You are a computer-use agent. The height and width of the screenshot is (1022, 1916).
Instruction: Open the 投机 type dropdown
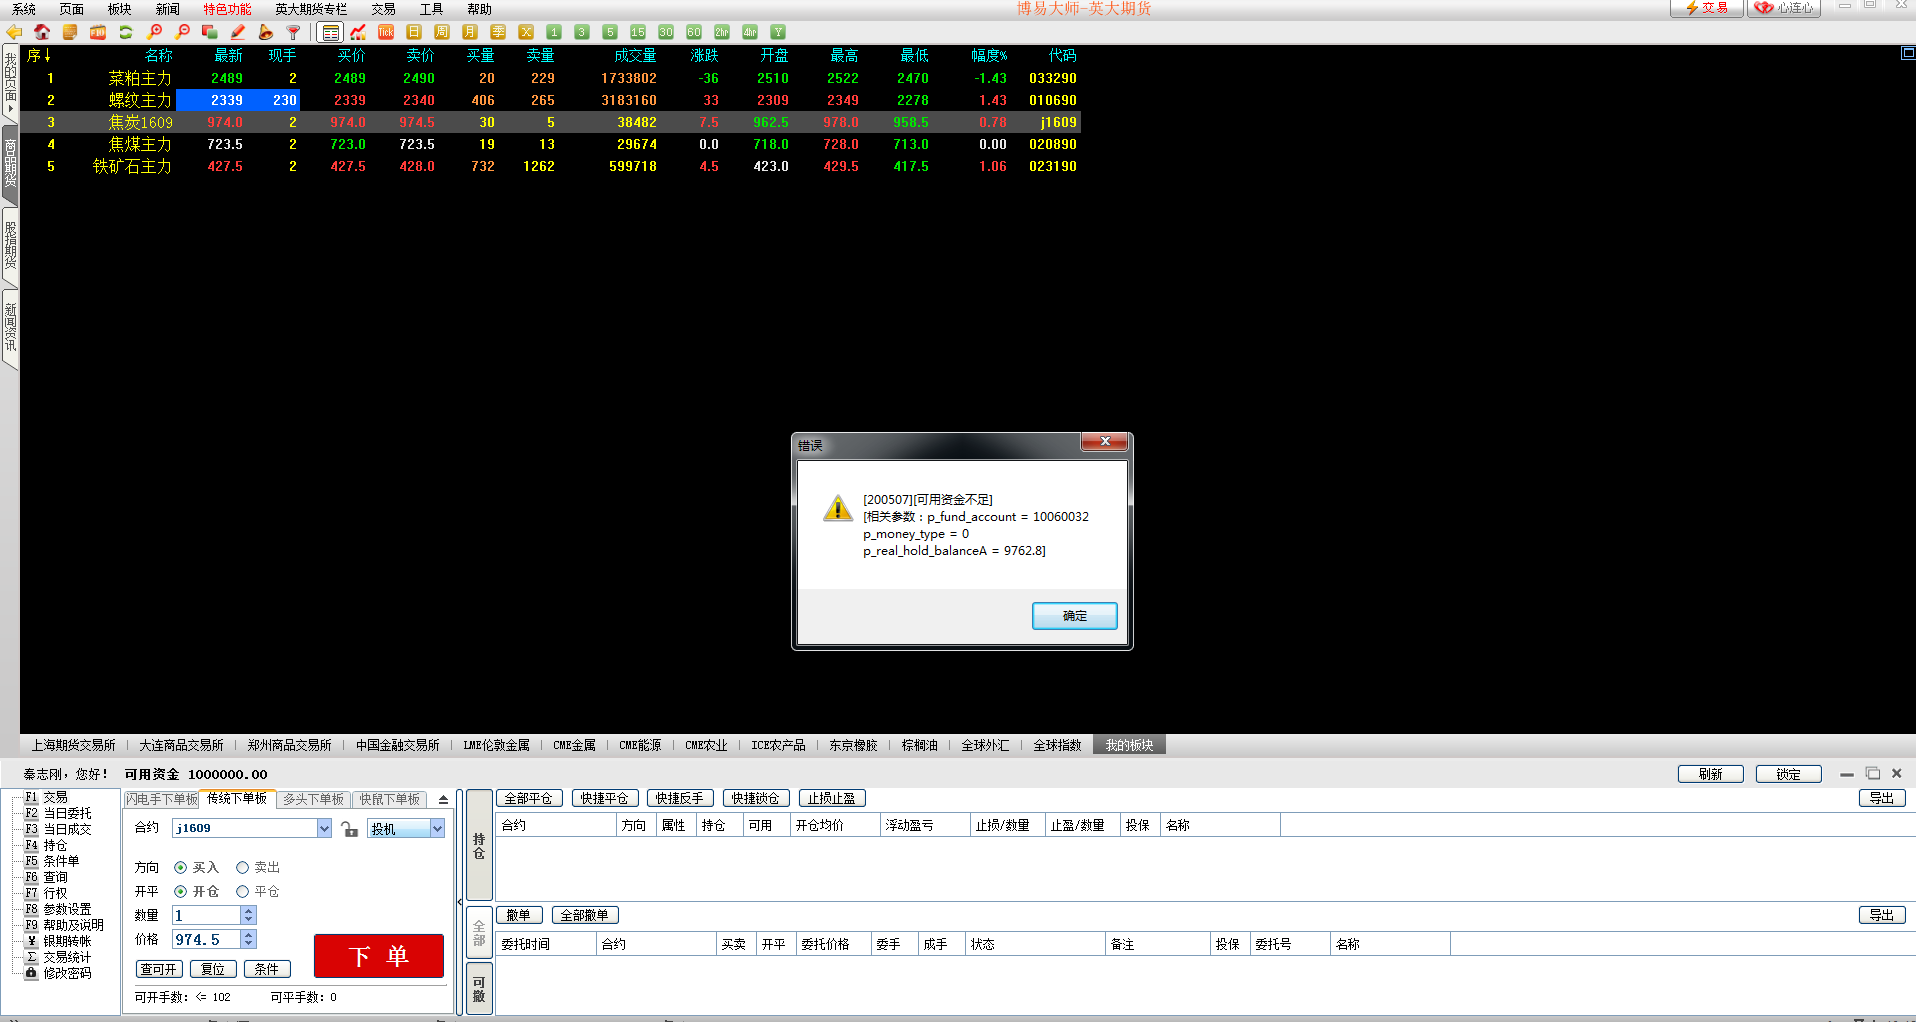(x=437, y=828)
